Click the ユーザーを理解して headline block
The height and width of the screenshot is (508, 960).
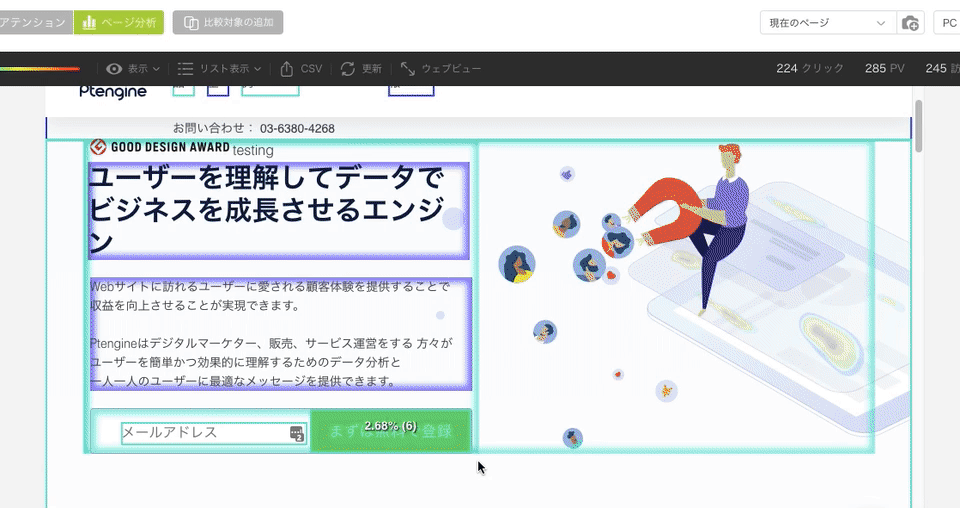tap(279, 211)
